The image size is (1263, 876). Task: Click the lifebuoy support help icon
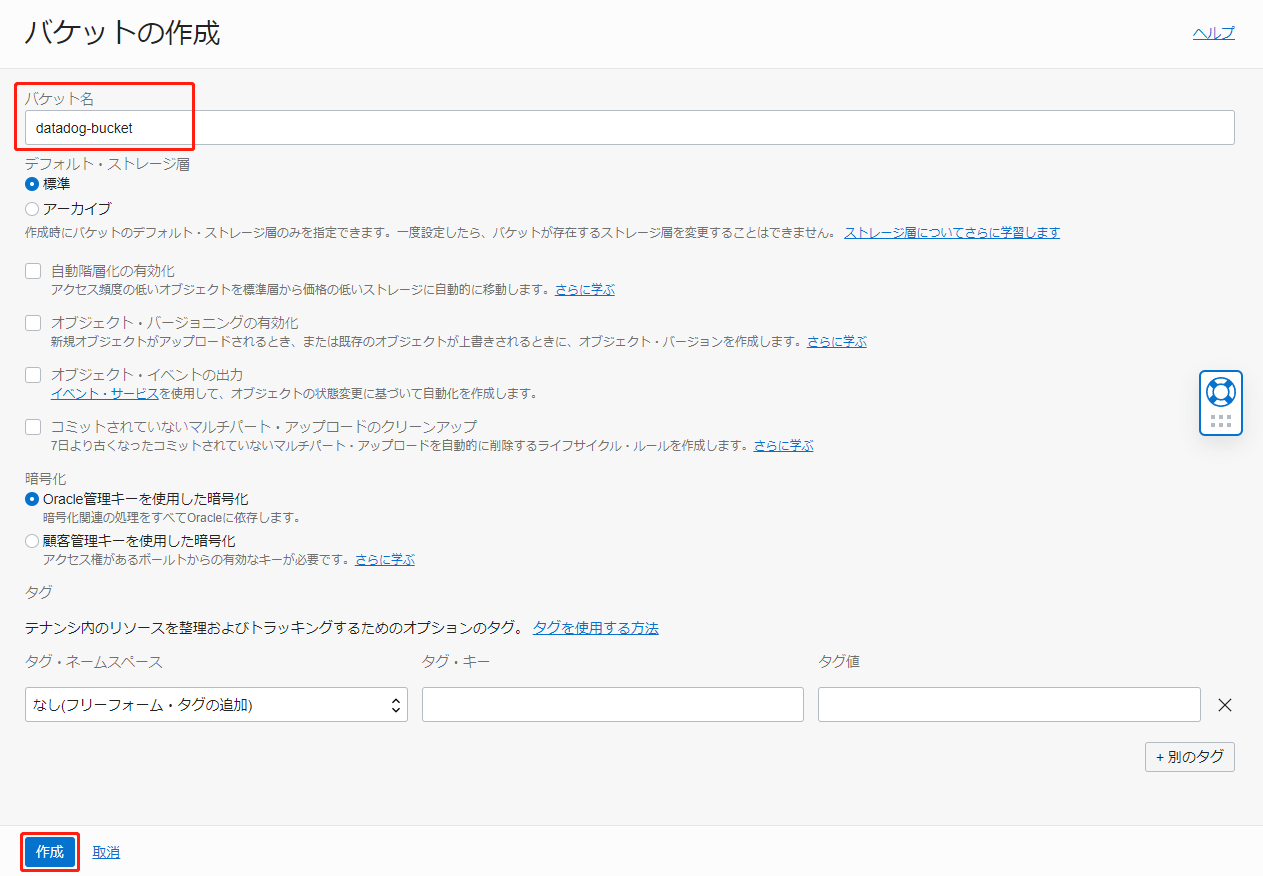1220,391
